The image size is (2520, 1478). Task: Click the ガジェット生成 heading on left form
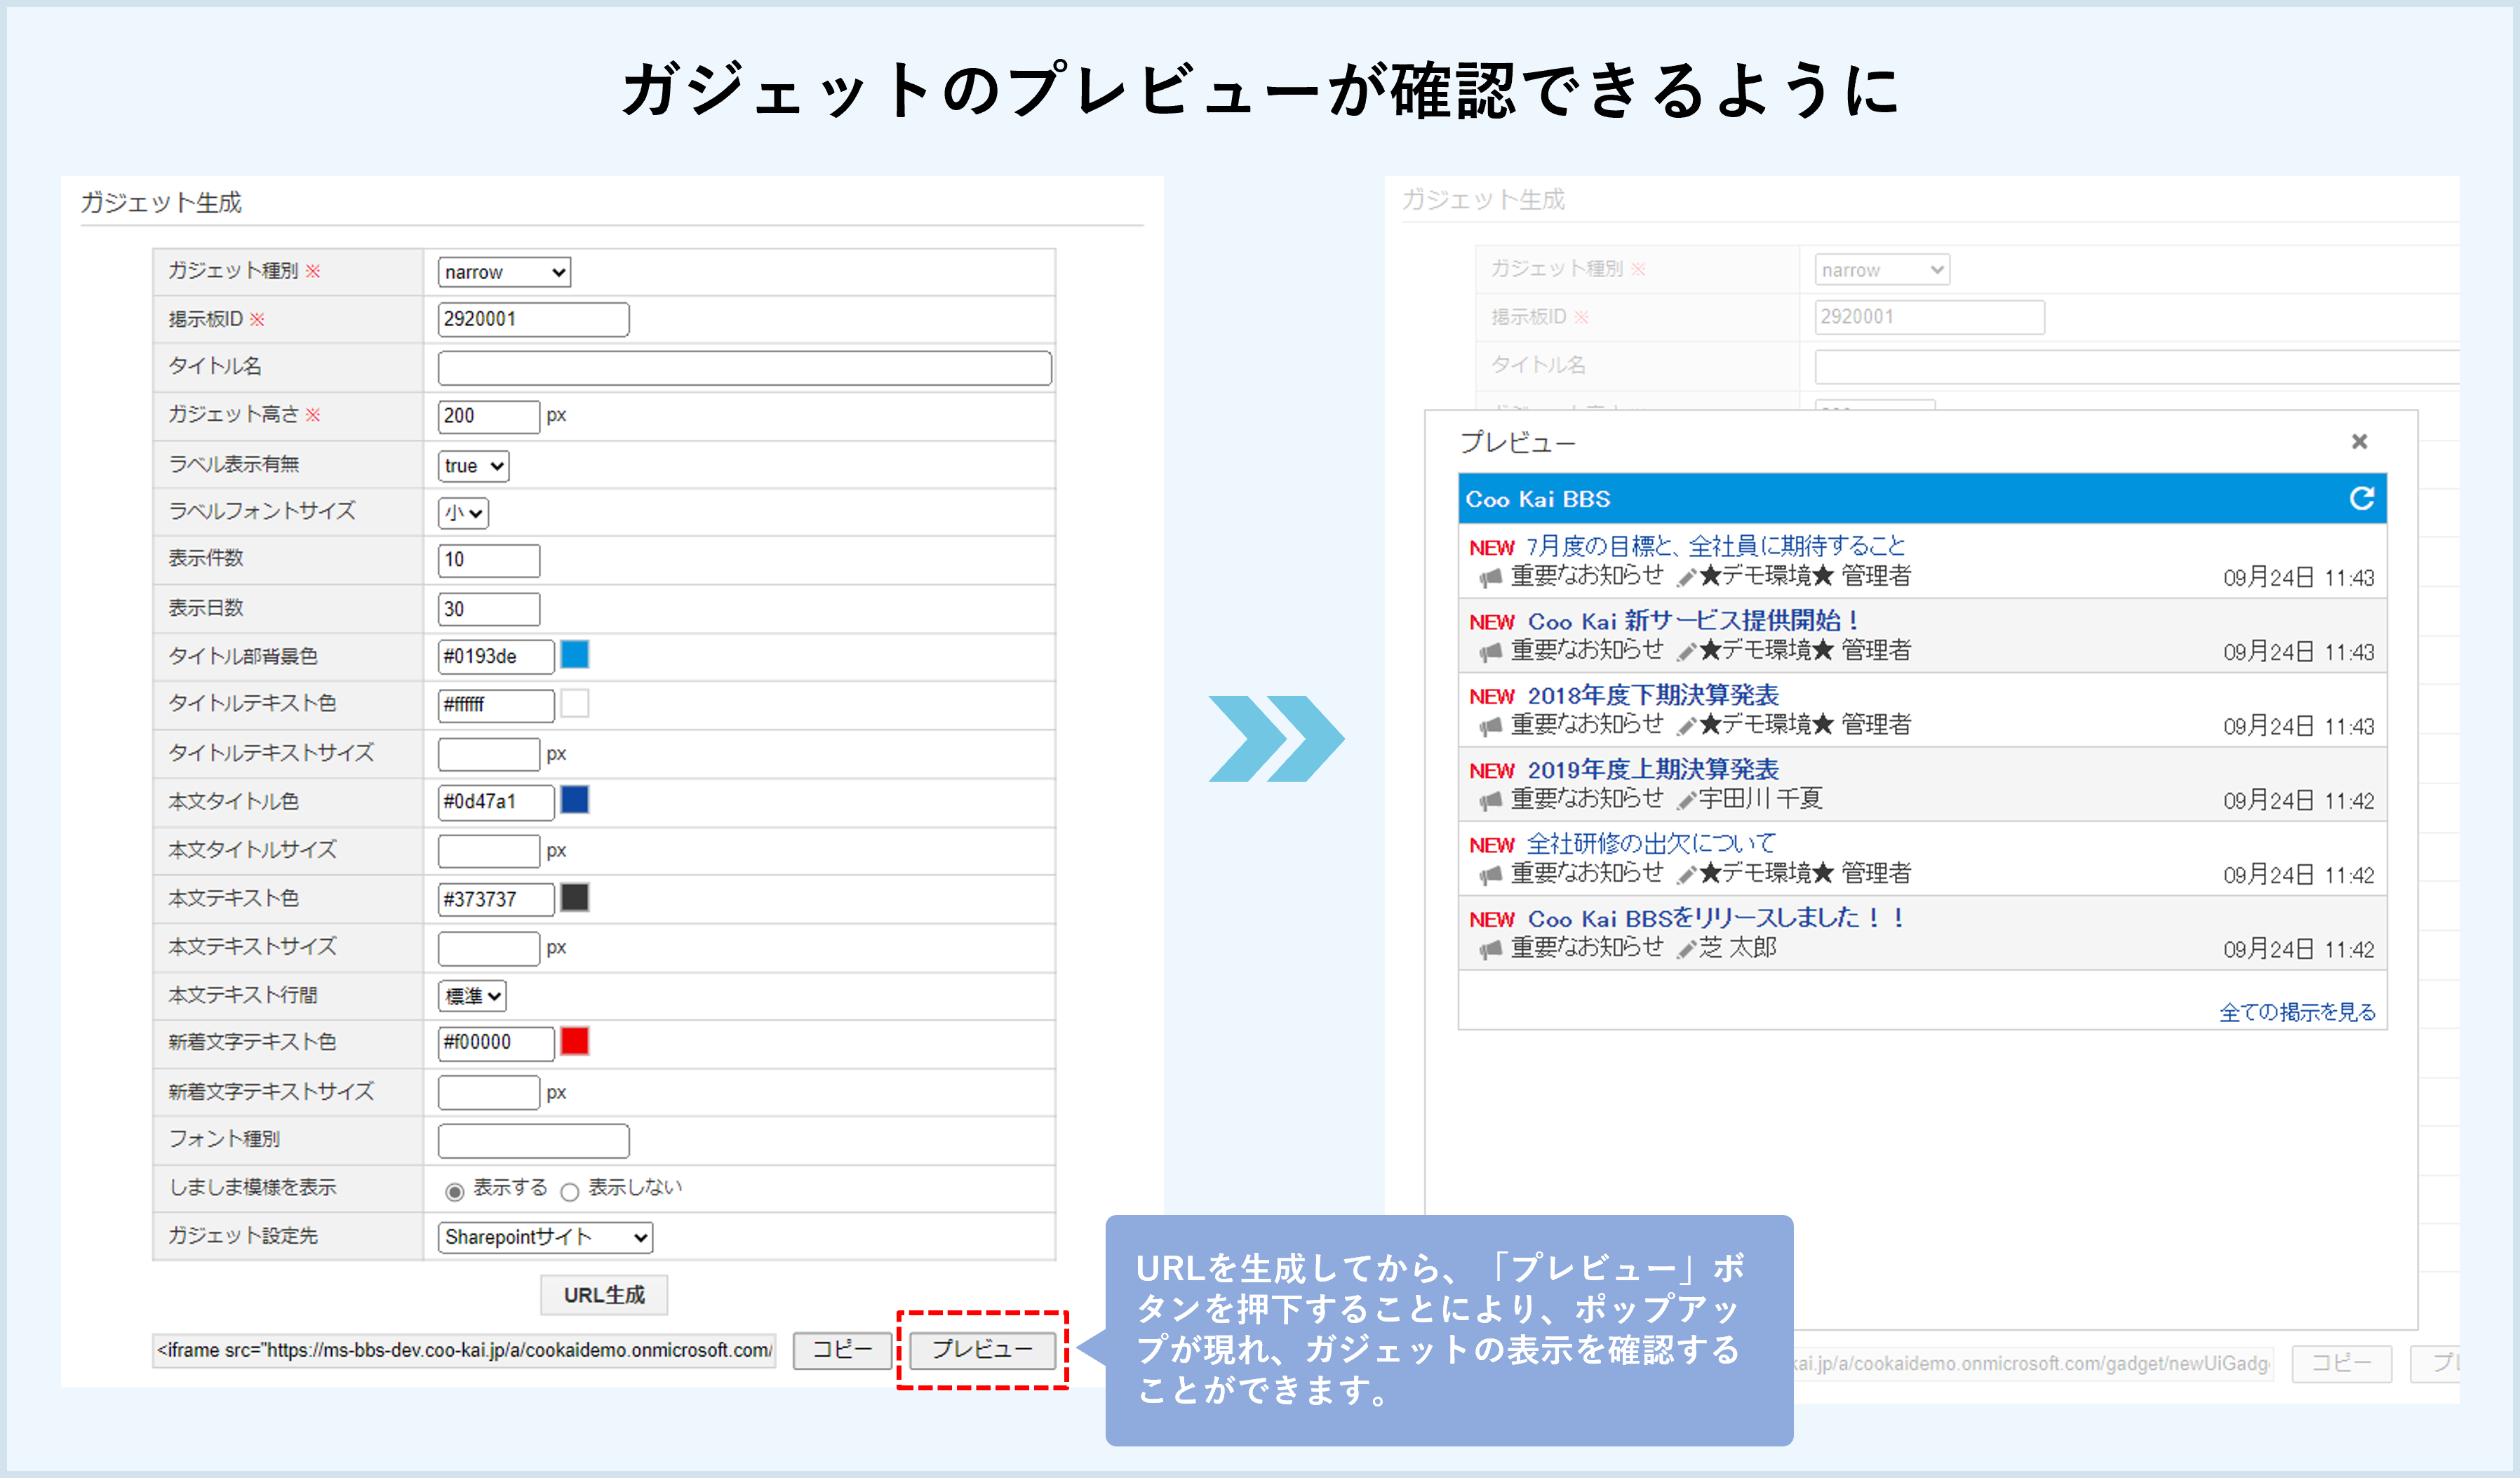pyautogui.click(x=160, y=202)
